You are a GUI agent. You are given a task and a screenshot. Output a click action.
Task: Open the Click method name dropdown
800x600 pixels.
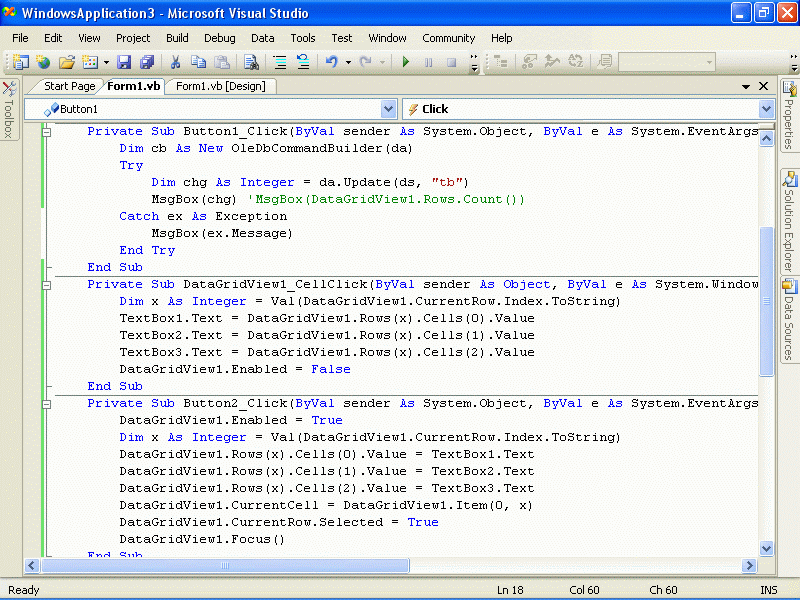tap(766, 109)
